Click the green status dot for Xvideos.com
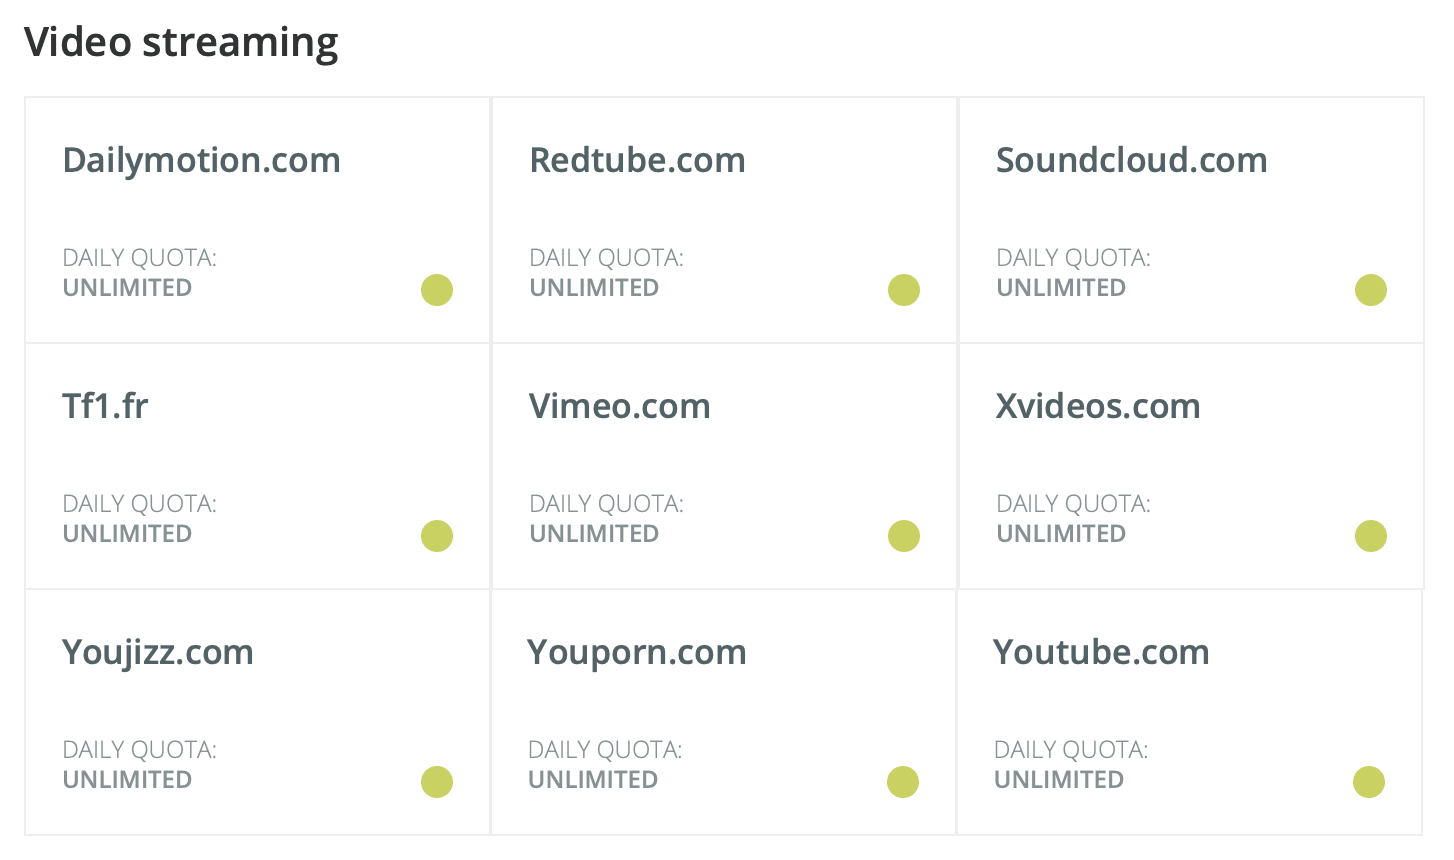The image size is (1454, 860). 1371,536
